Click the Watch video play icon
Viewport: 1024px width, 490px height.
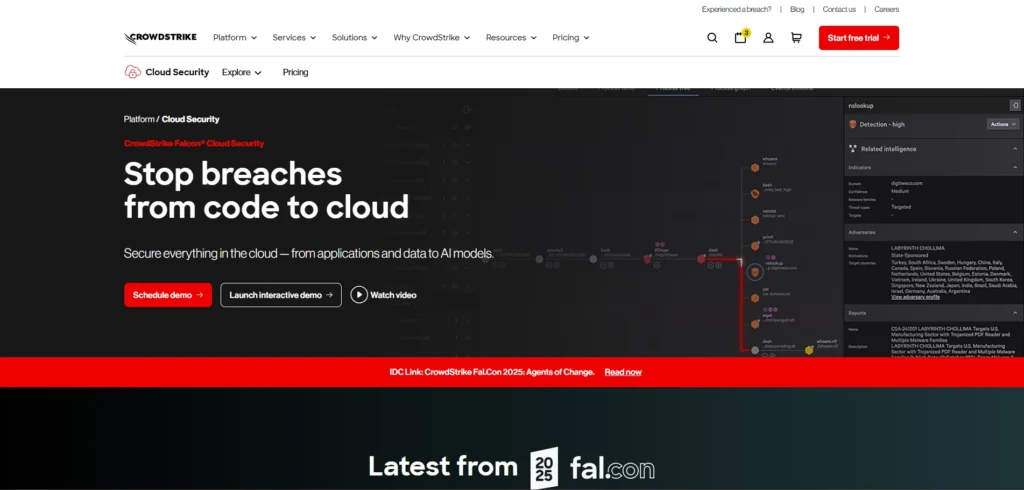359,295
